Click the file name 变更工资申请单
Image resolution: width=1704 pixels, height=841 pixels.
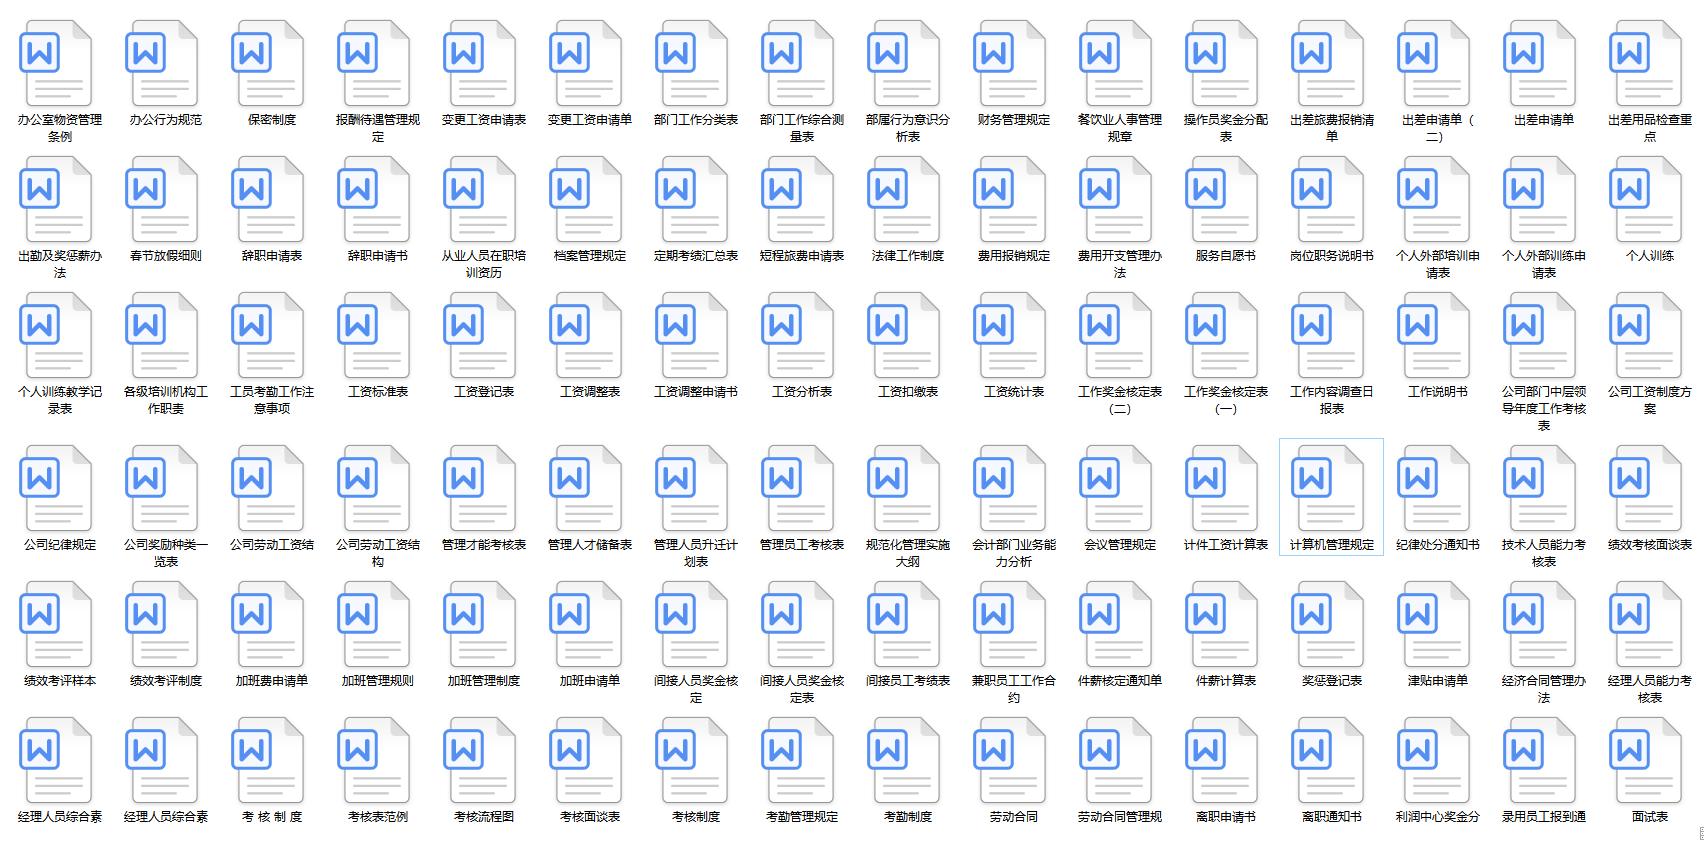tap(590, 120)
